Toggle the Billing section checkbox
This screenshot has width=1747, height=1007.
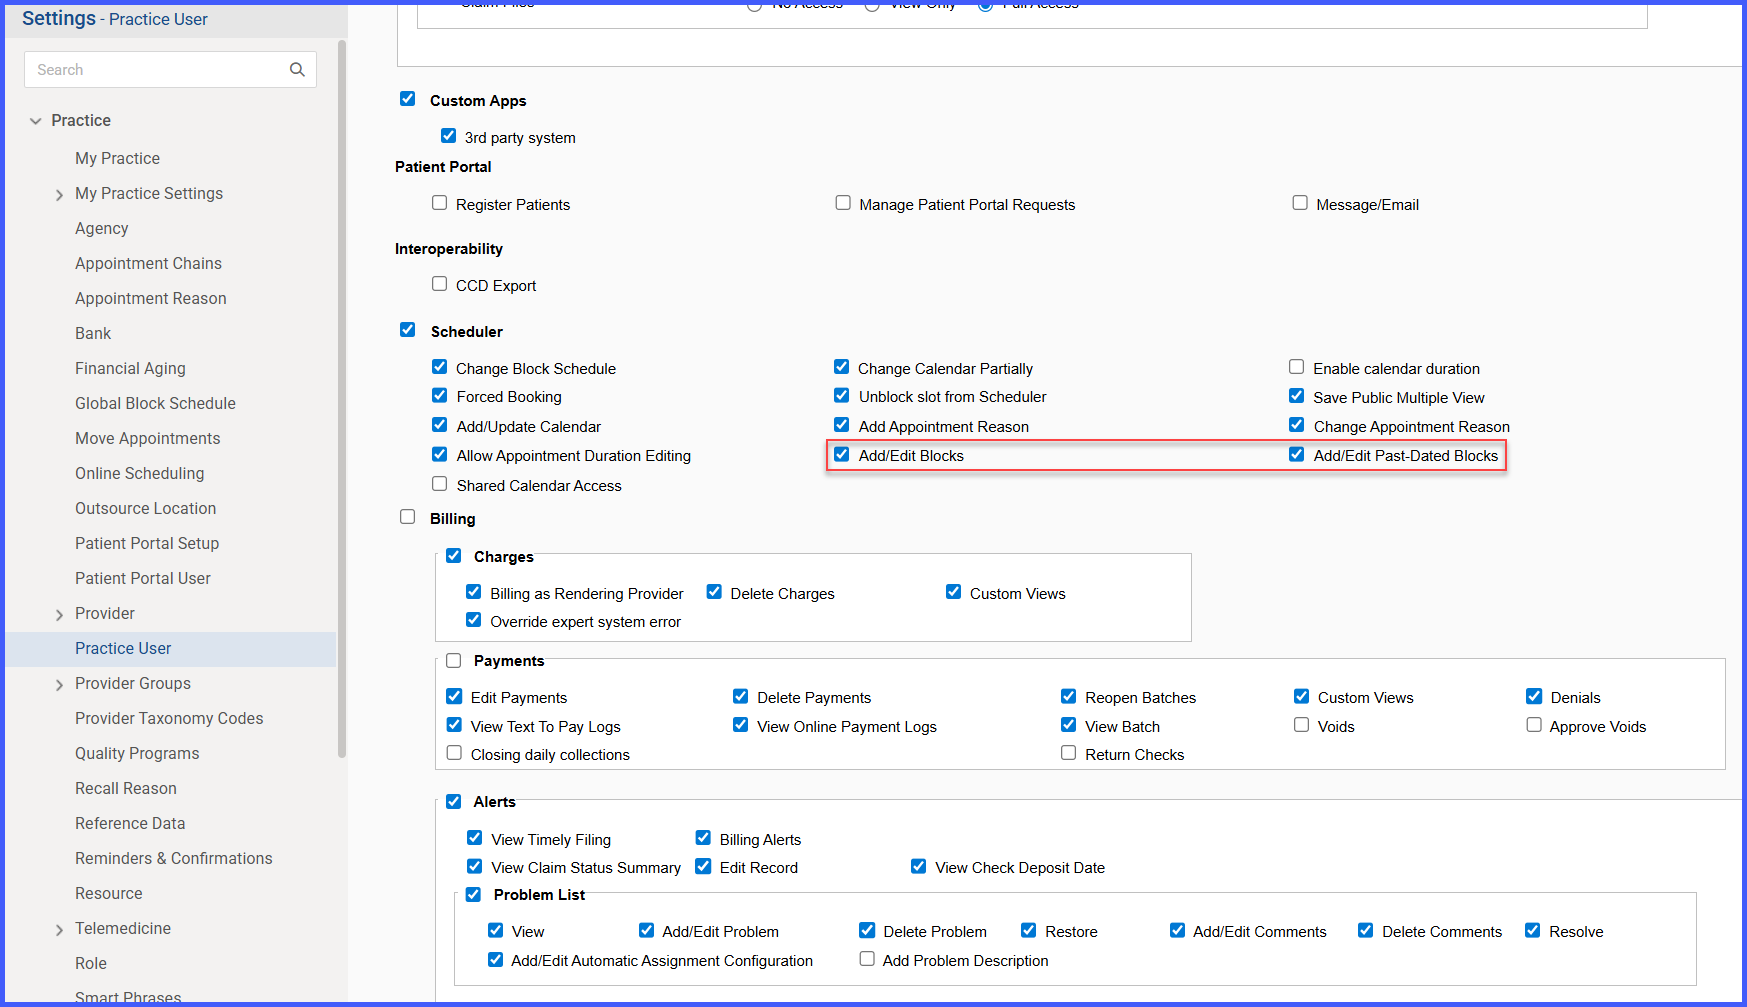point(407,517)
